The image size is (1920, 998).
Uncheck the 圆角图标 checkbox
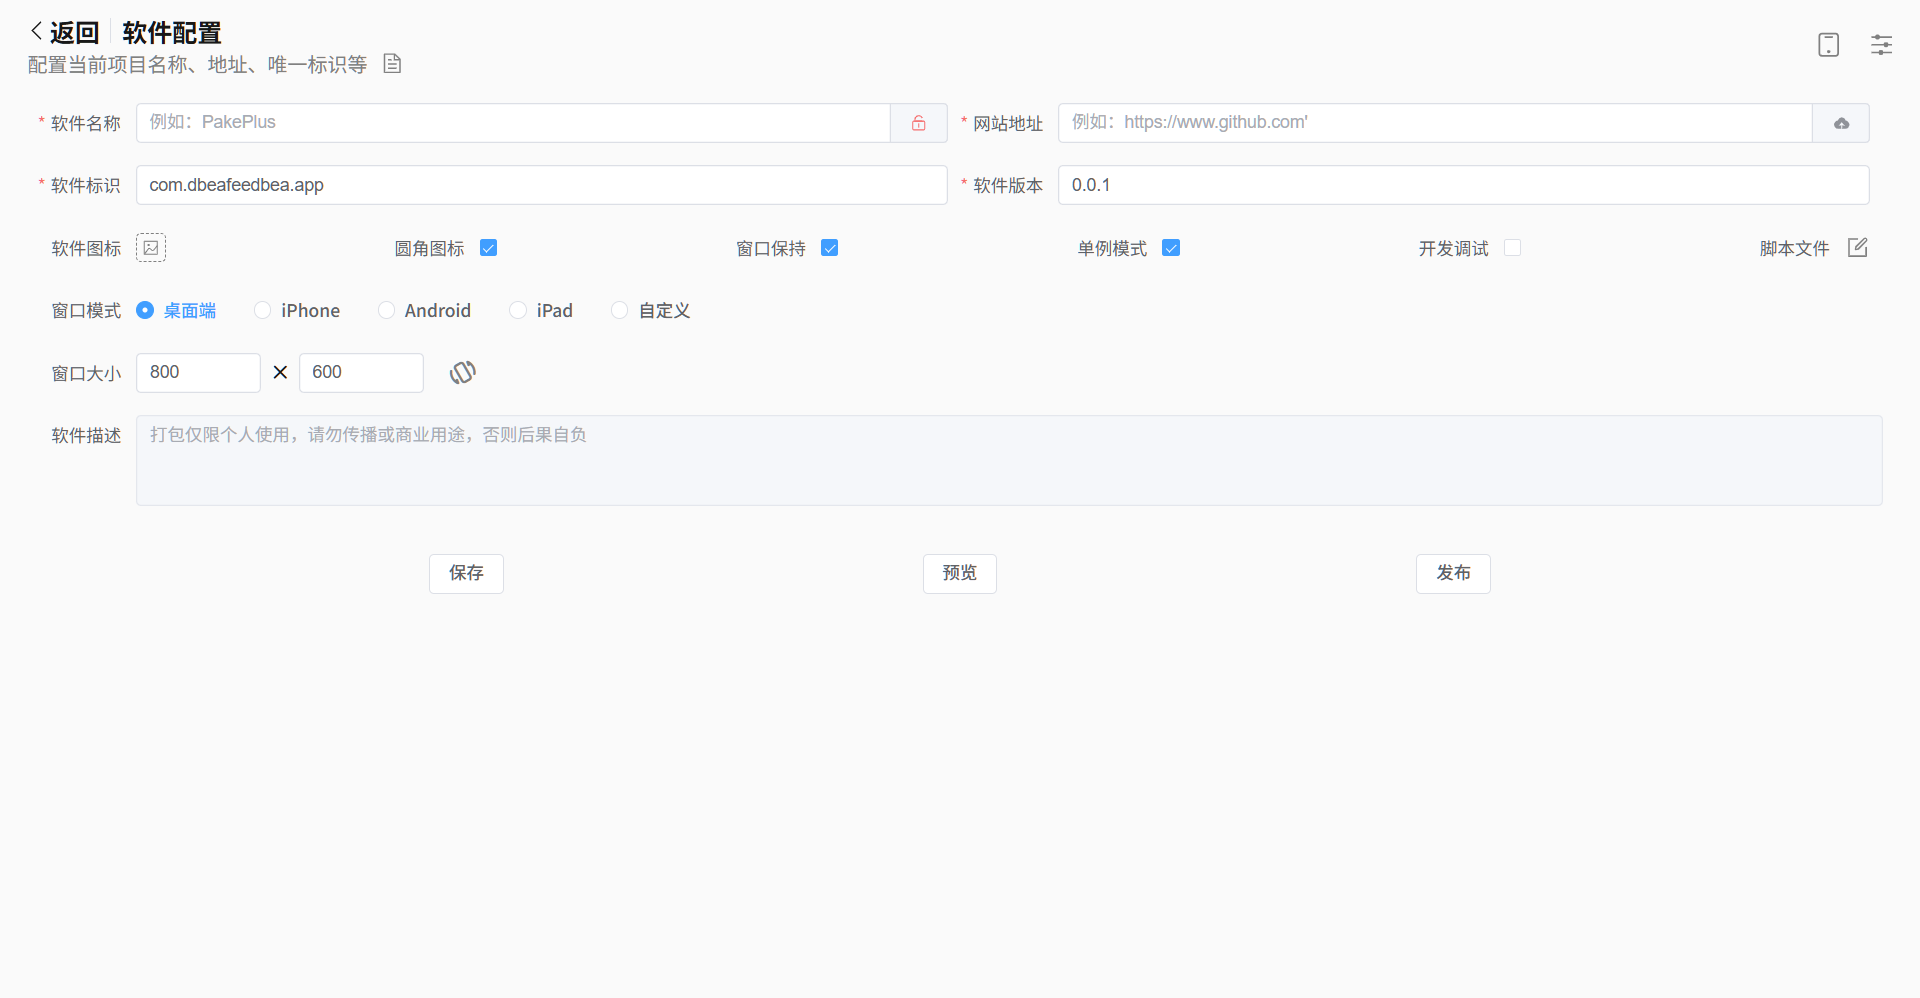[x=488, y=248]
